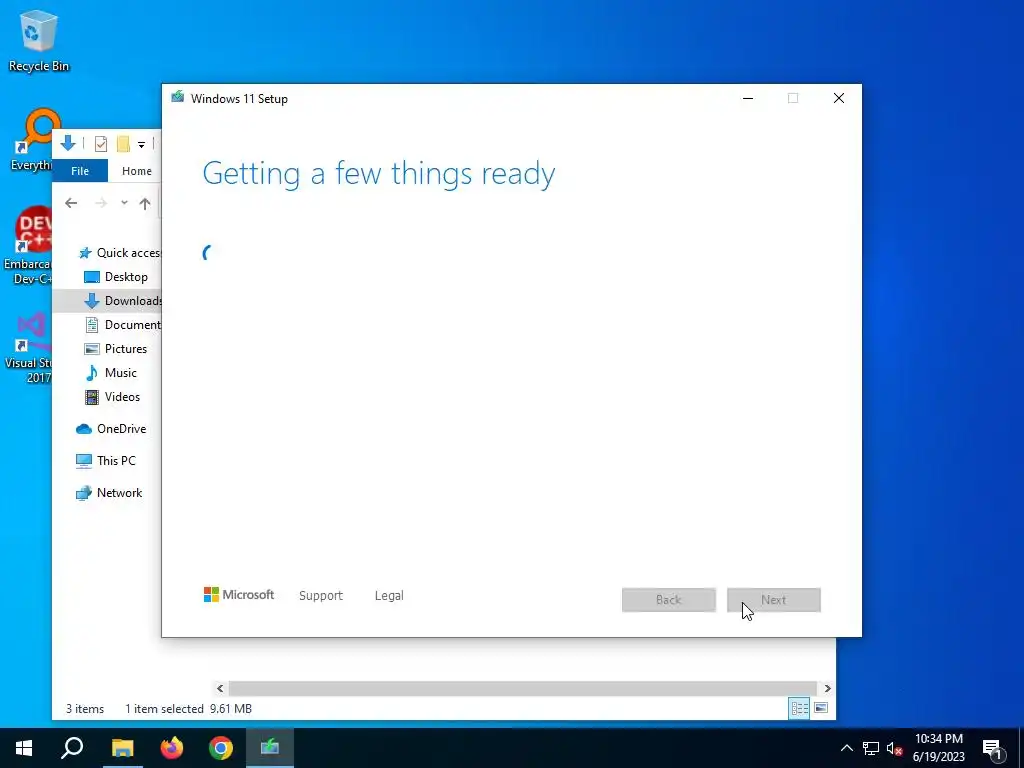Click the '1 item selected 9.61 MB' text

(x=189, y=709)
